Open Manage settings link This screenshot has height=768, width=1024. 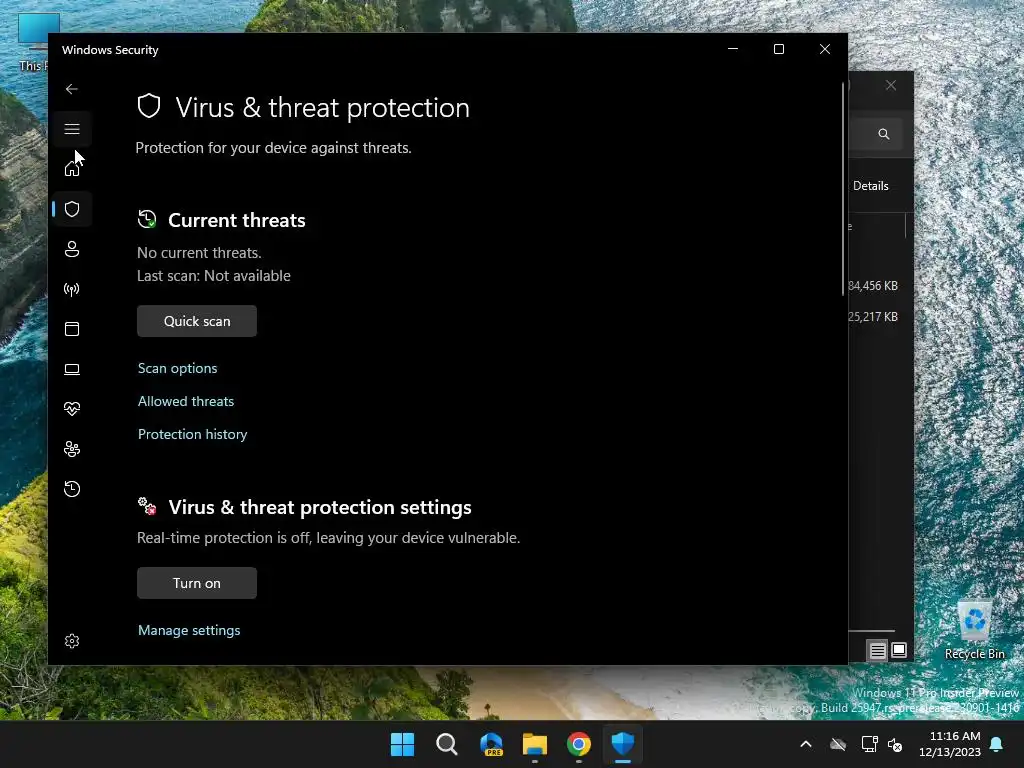point(189,630)
